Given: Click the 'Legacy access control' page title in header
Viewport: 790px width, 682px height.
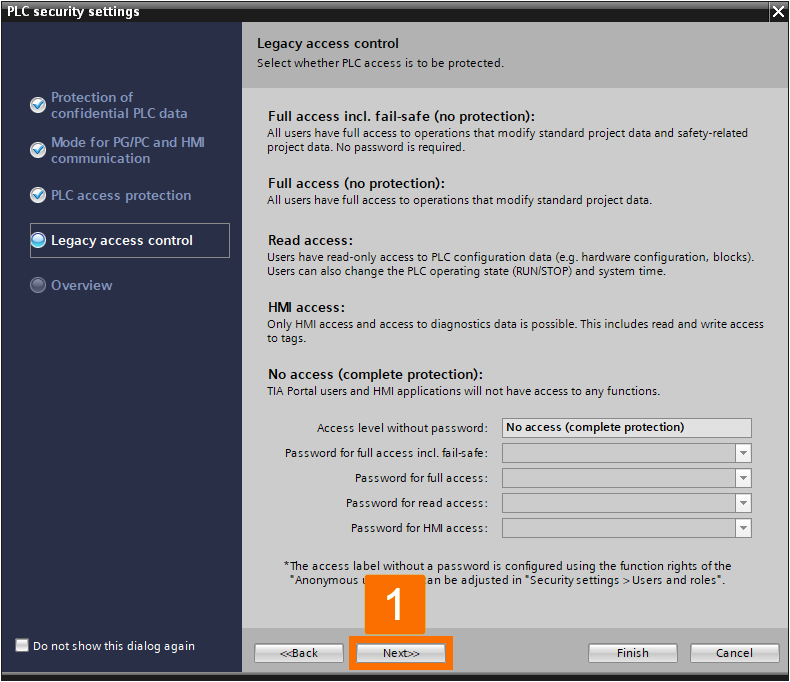Looking at the screenshot, I should (x=327, y=43).
